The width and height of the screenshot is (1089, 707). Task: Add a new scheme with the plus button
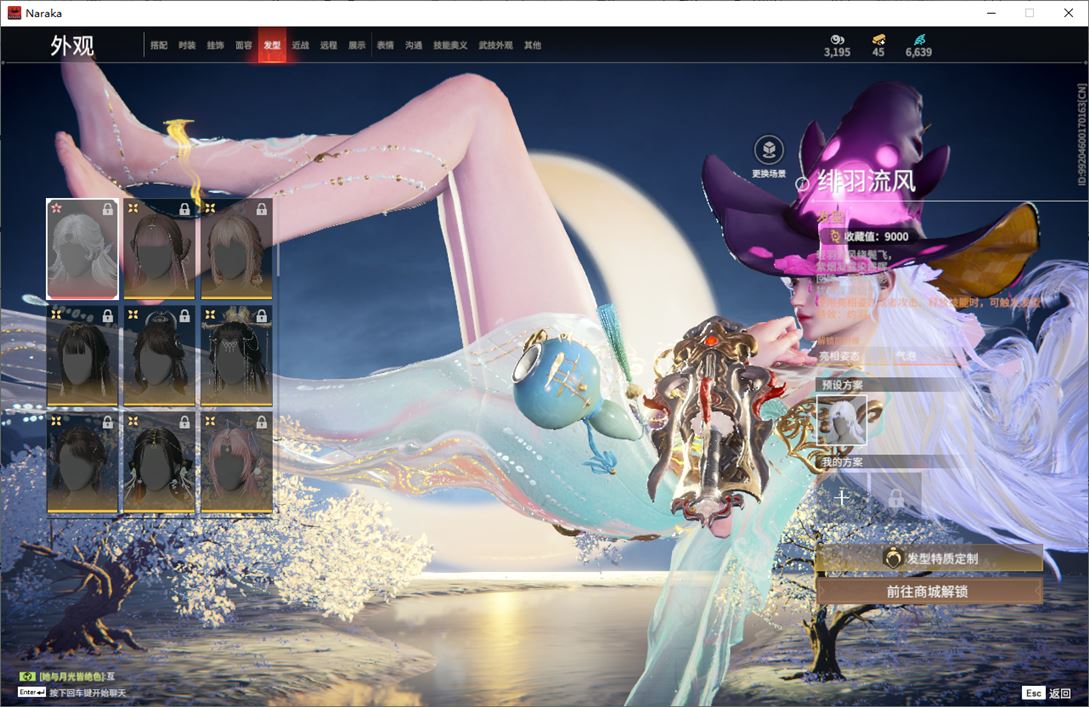[842, 497]
